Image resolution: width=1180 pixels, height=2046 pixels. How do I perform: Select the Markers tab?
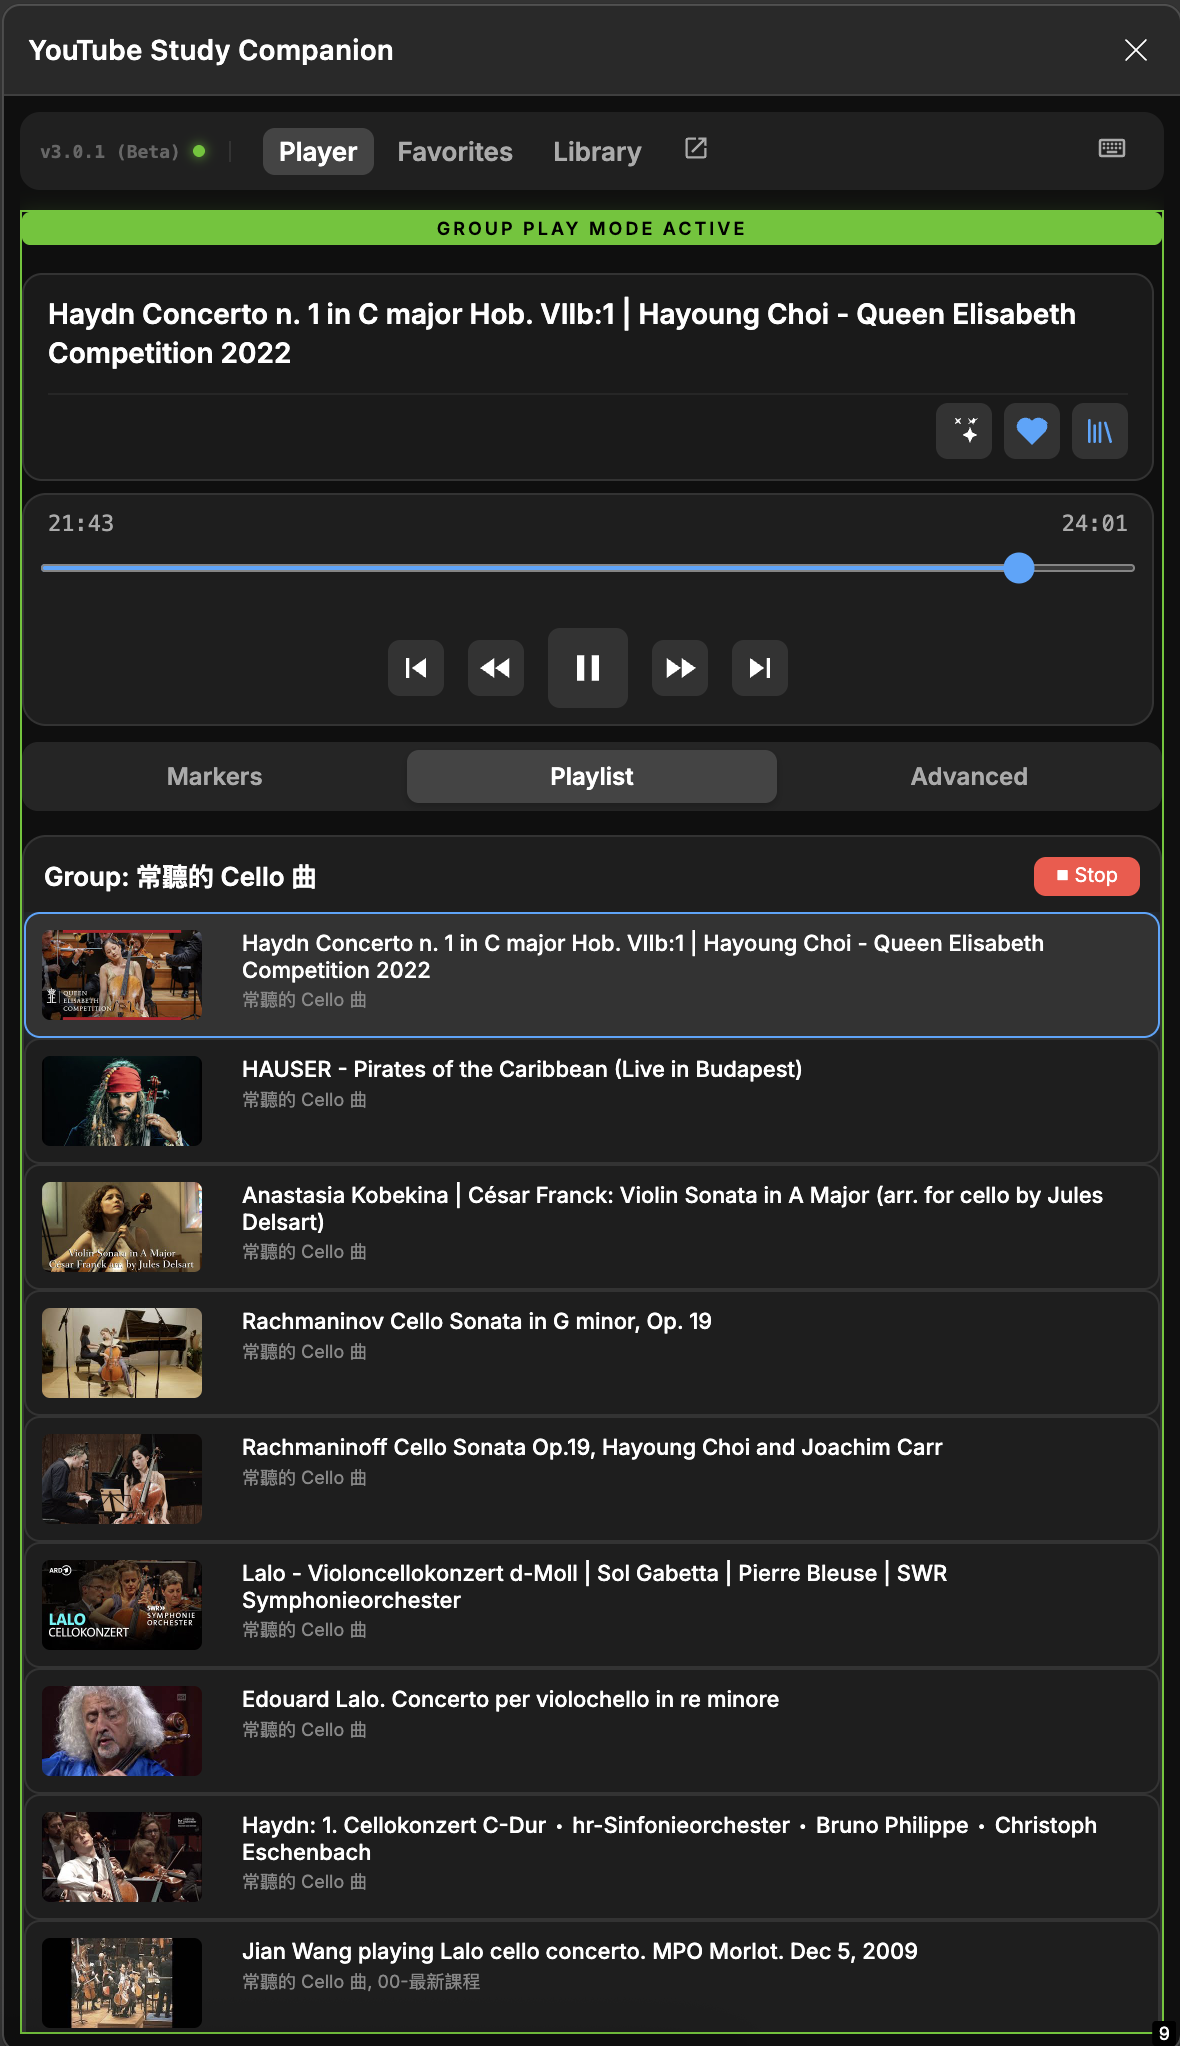point(214,777)
